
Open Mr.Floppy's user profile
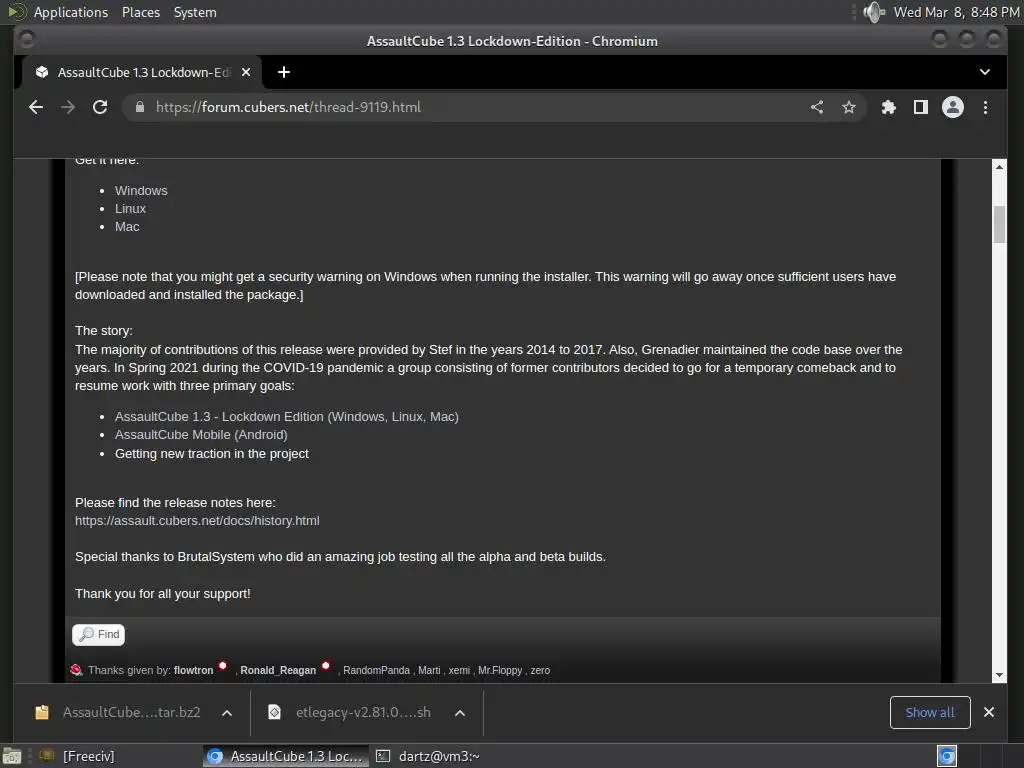[500, 670]
